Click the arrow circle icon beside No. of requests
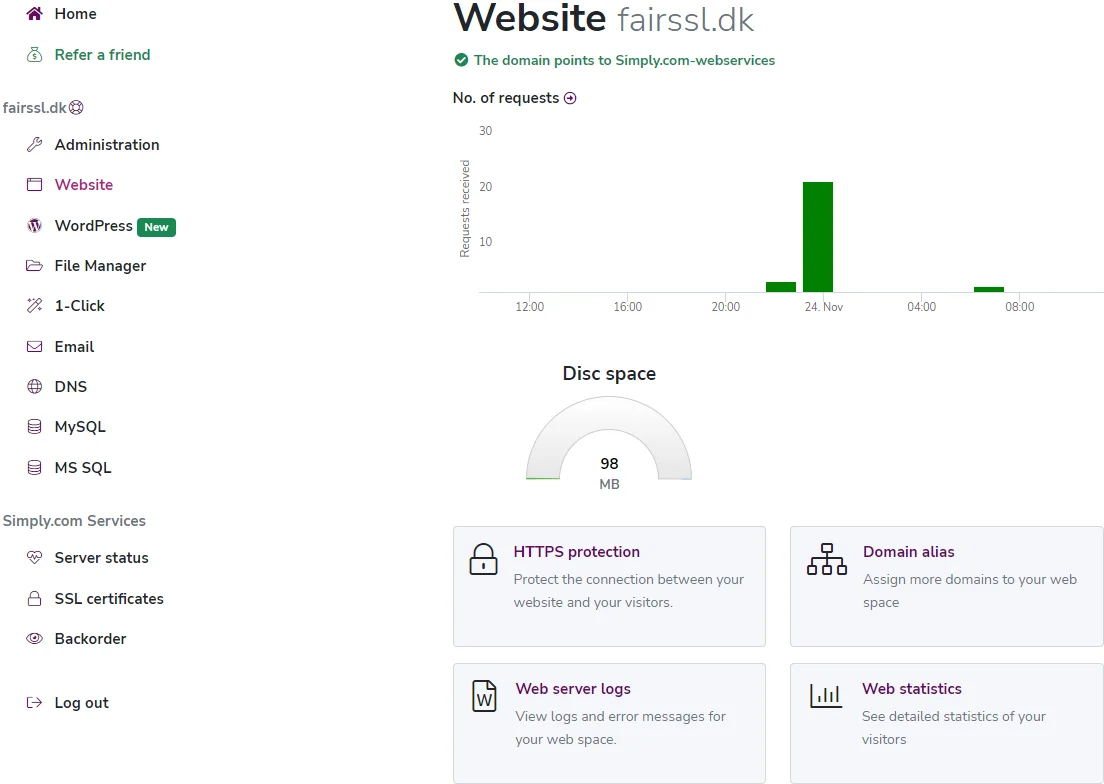The width and height of the screenshot is (1104, 784). click(570, 98)
